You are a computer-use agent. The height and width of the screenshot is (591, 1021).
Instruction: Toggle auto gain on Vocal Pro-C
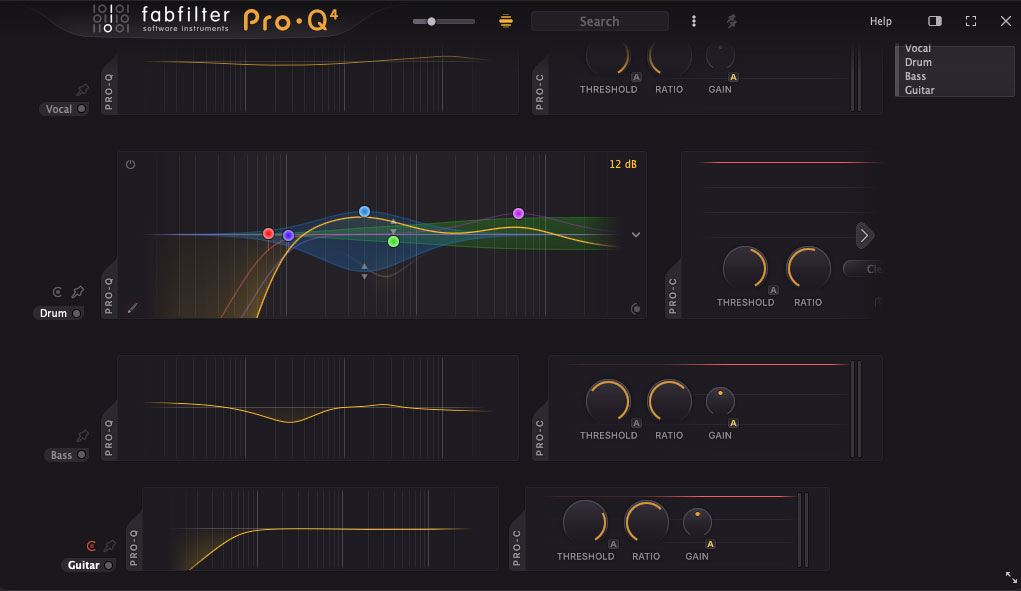pos(733,77)
